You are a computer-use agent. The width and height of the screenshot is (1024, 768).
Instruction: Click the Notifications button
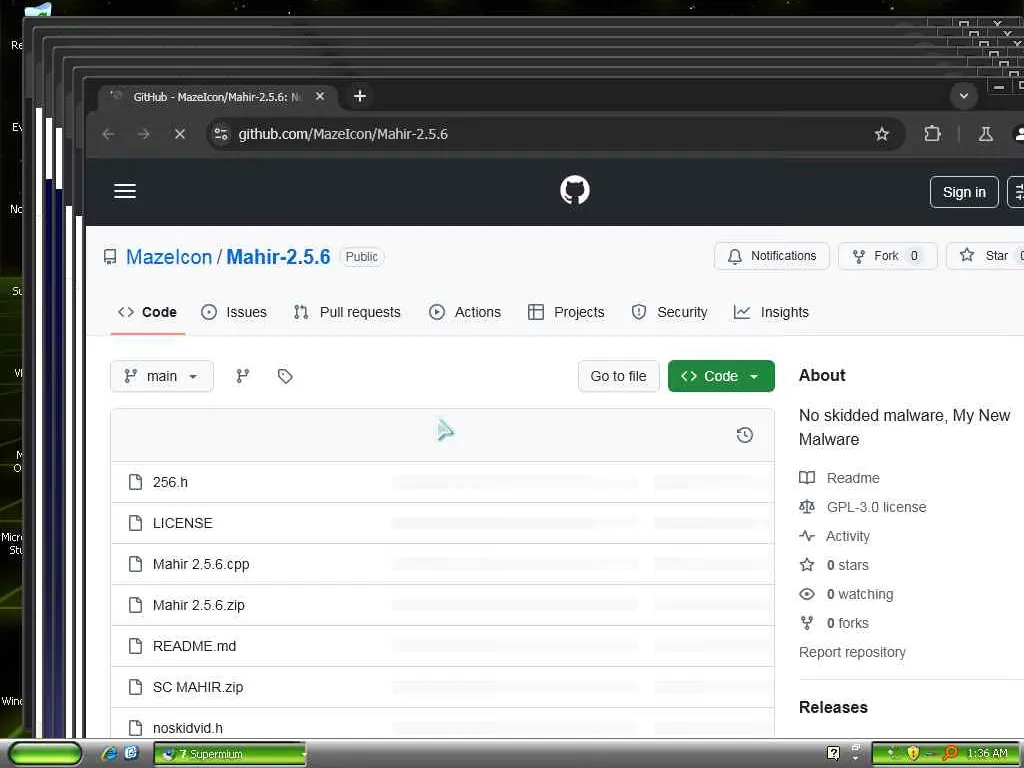click(771, 256)
